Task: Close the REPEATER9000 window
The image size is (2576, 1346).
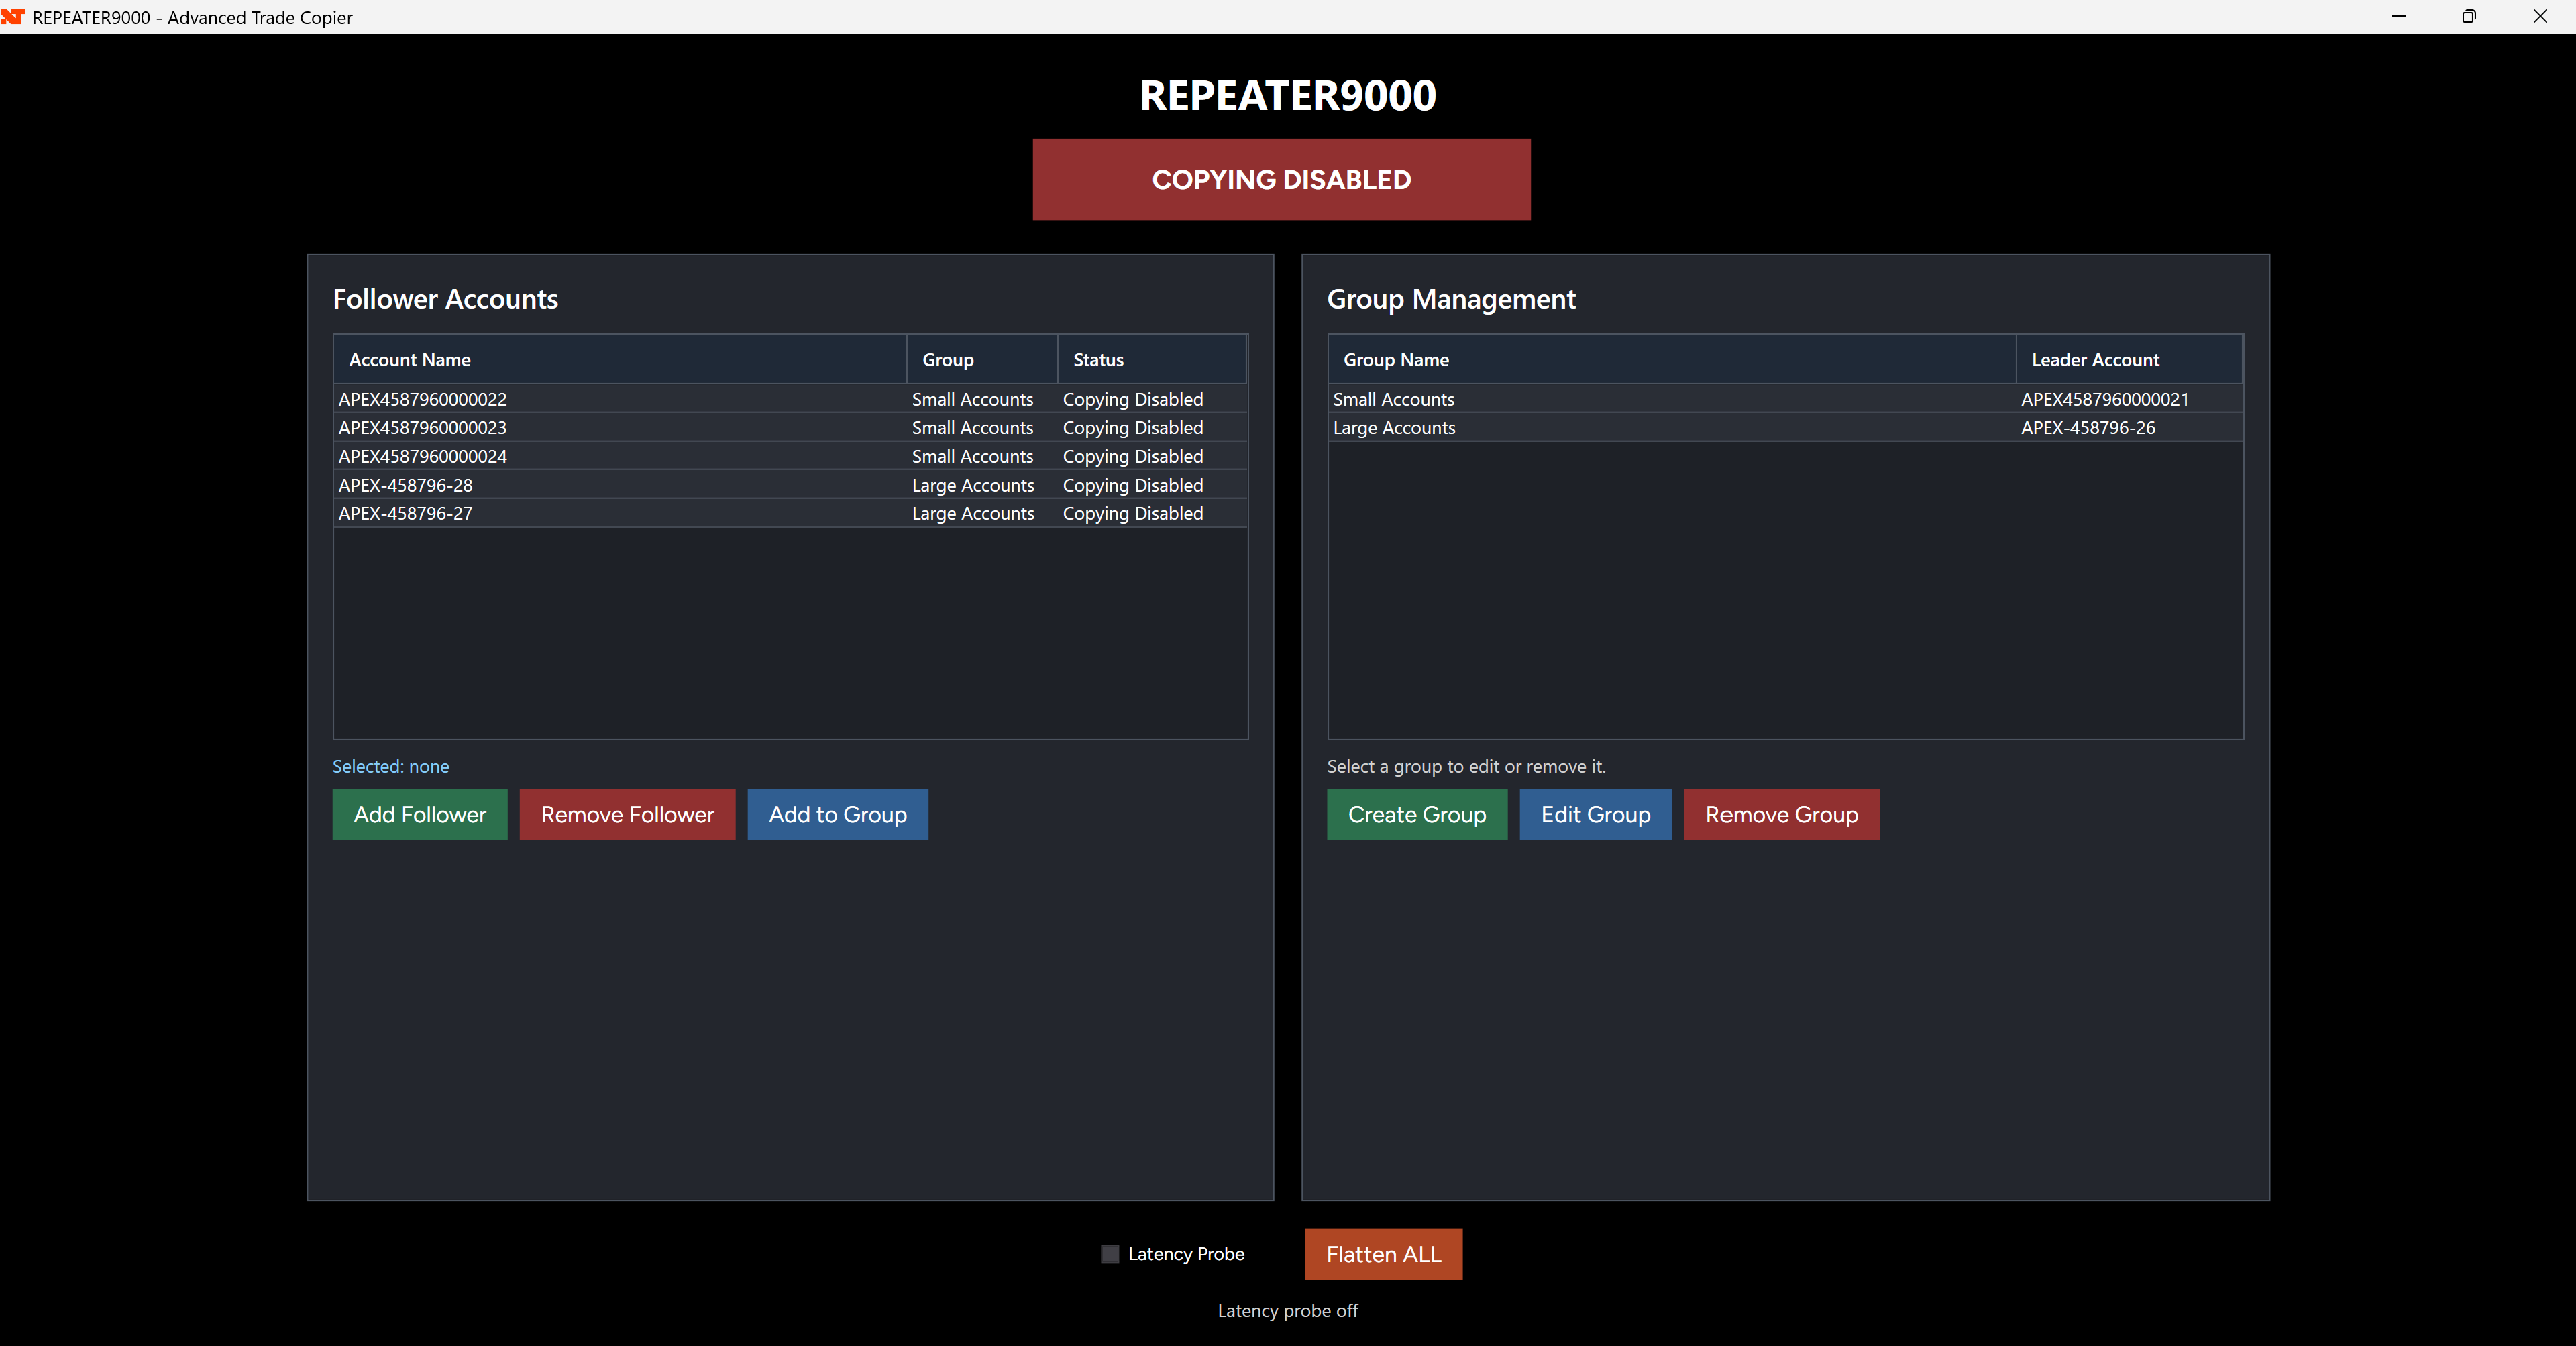Action: tap(2540, 17)
